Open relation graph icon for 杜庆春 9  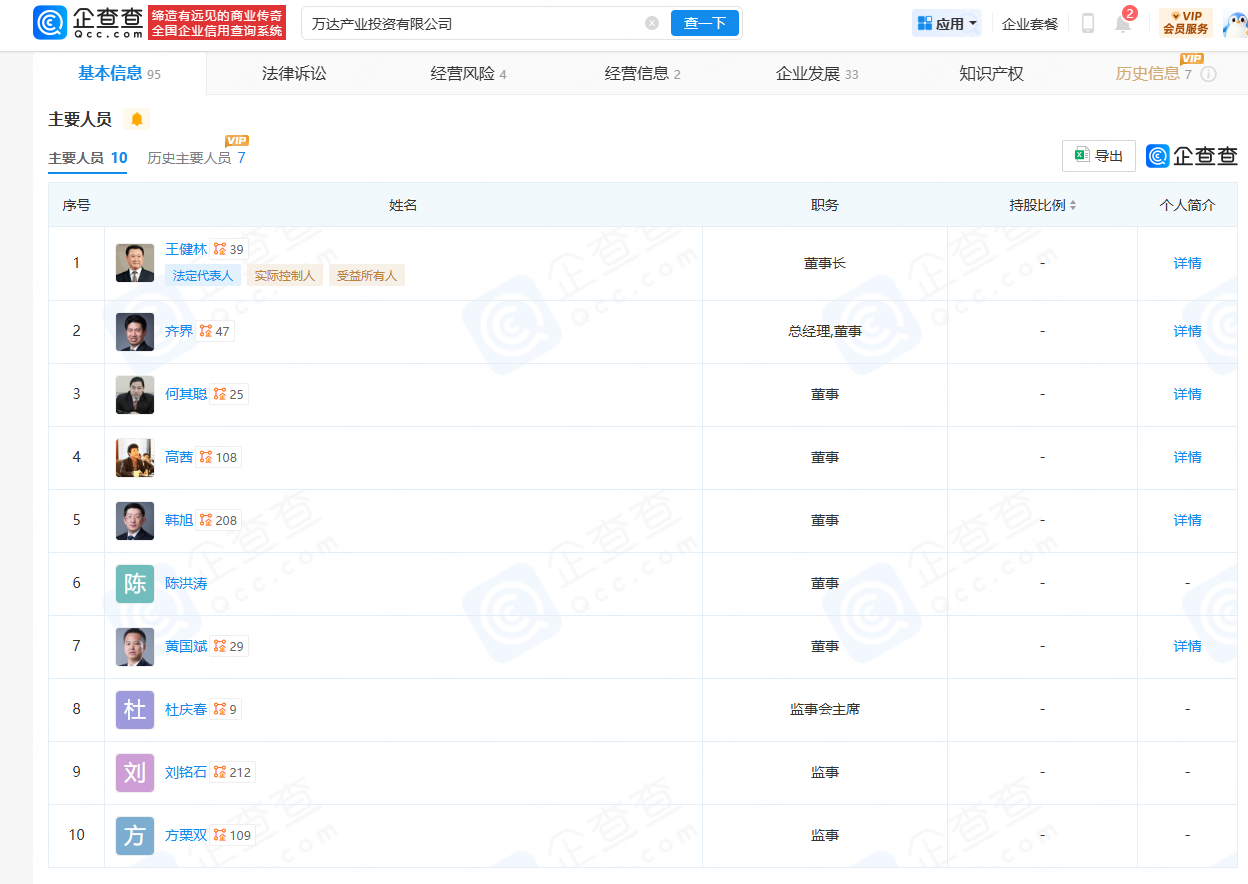(x=219, y=709)
